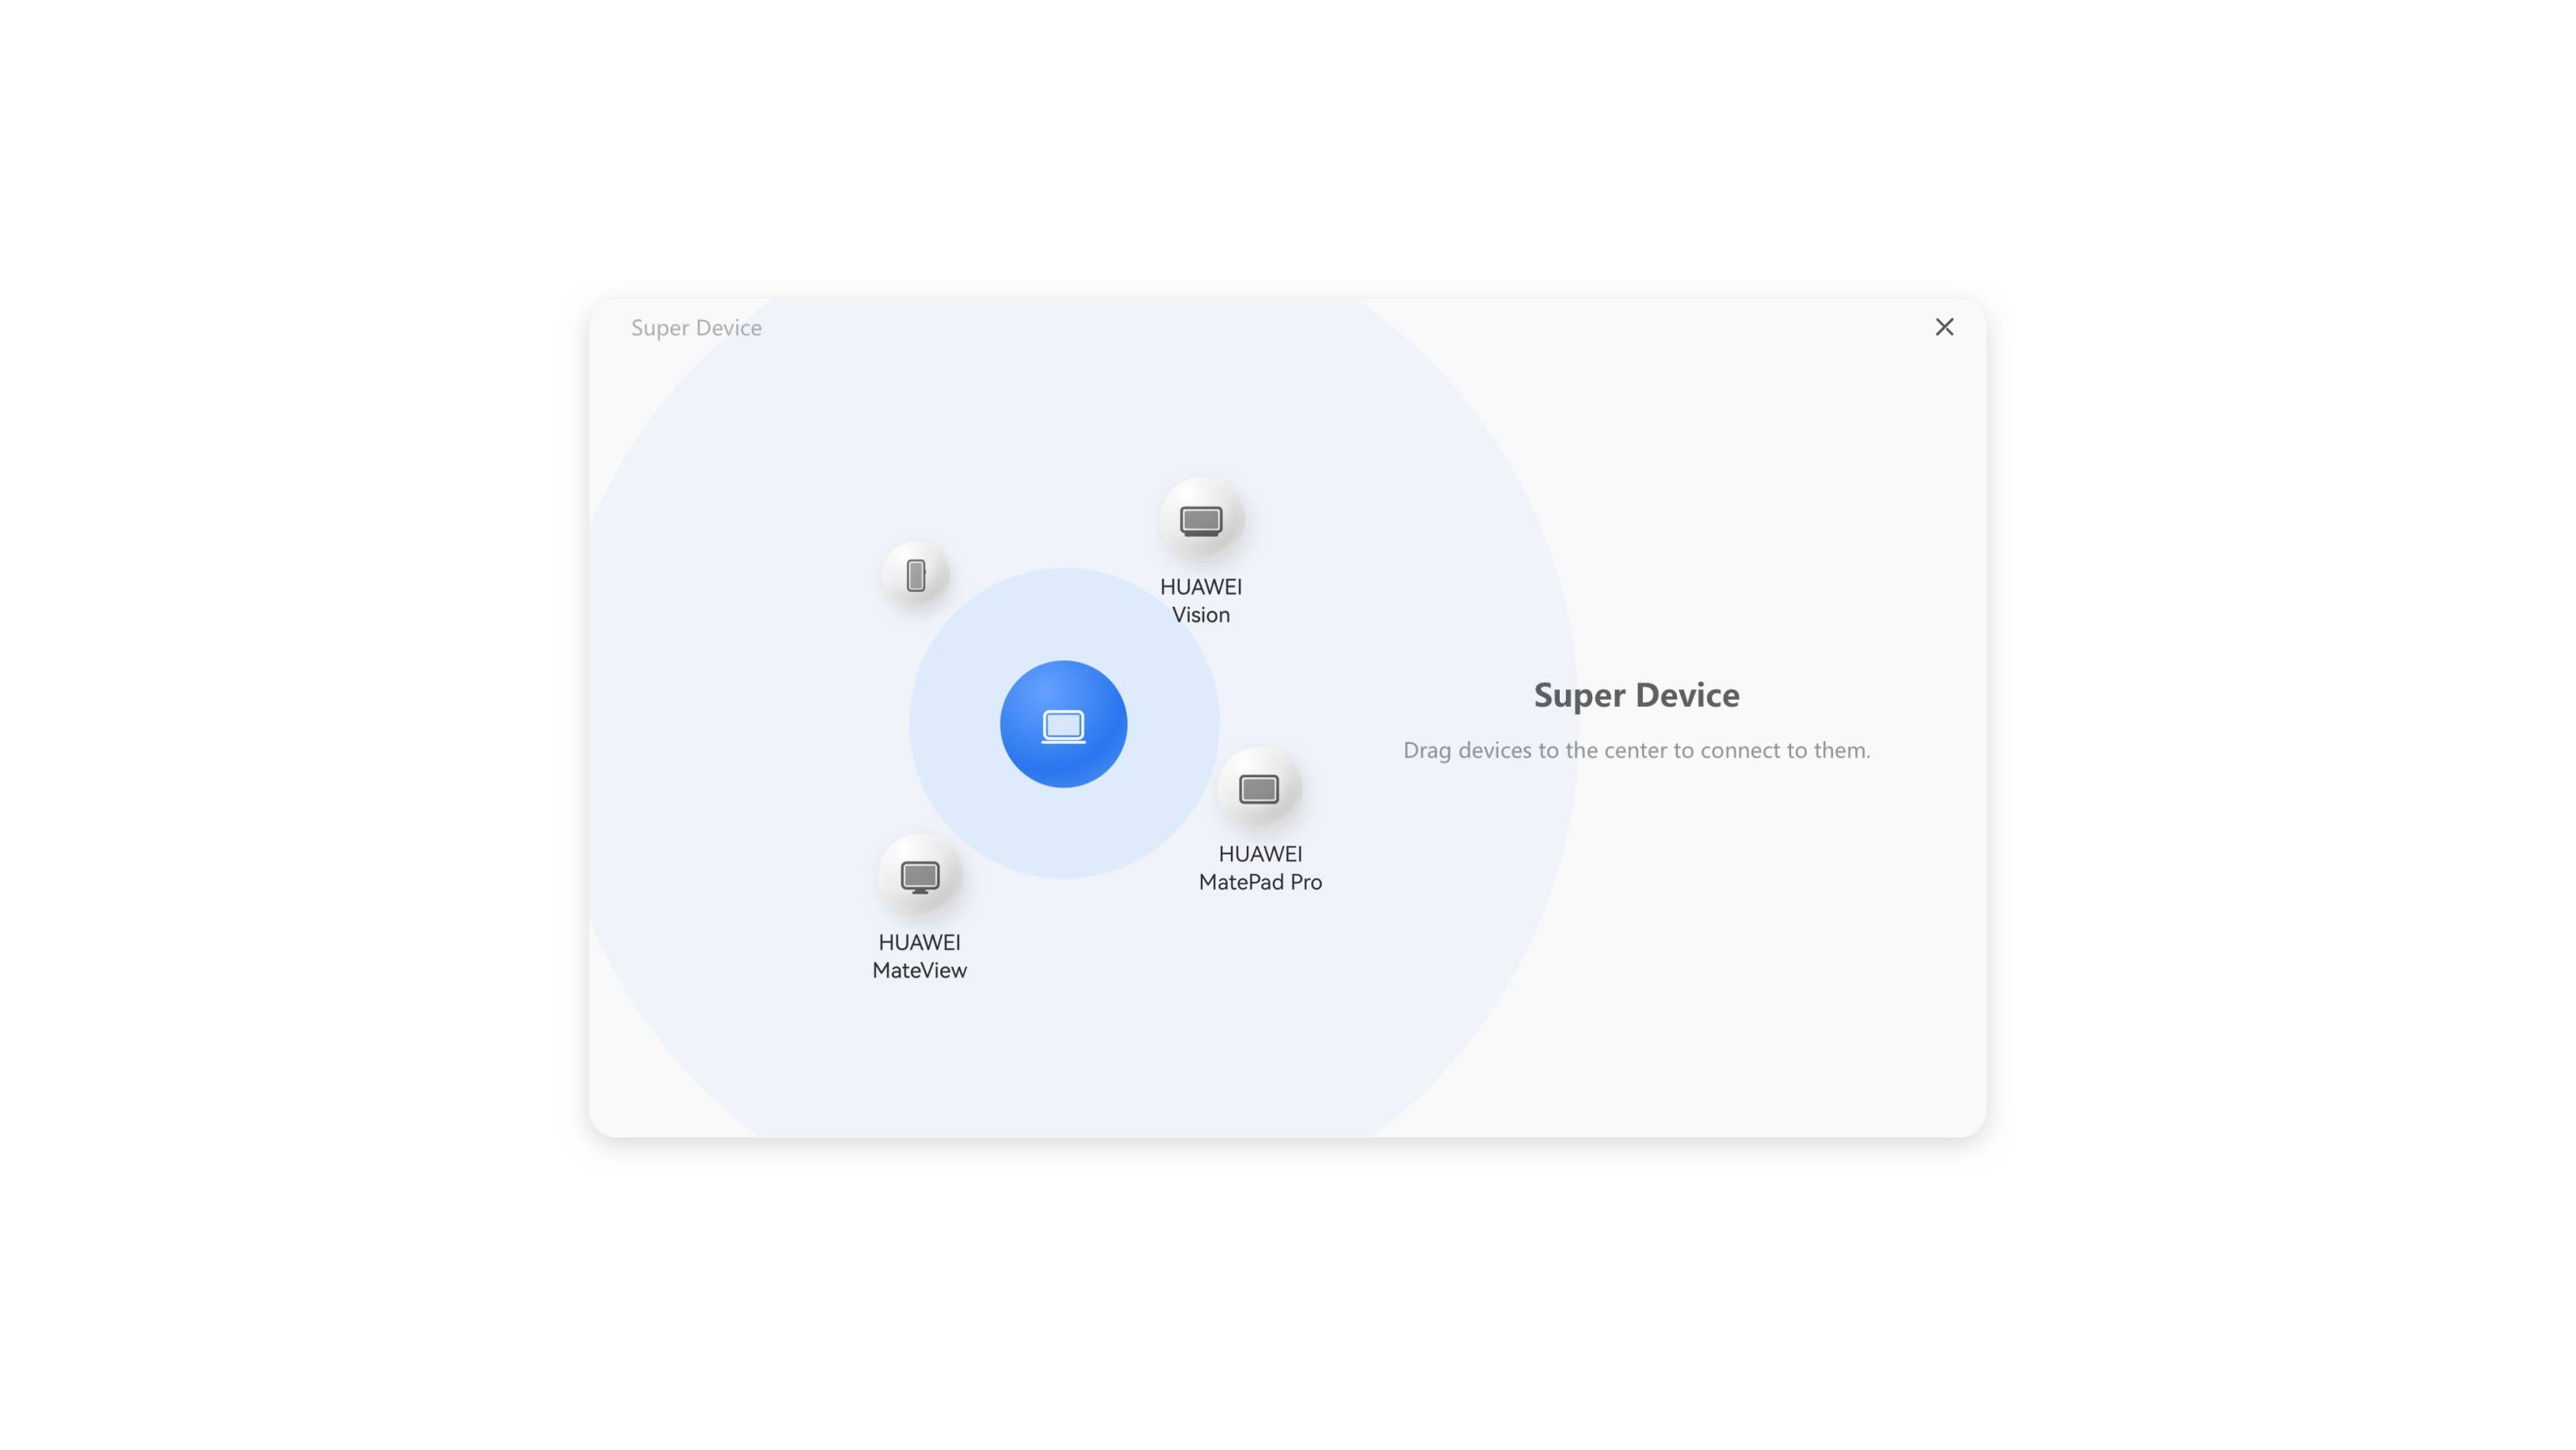This screenshot has height=1450, width=2576.
Task: Click the unlabeled phone device icon
Action: coord(915,575)
